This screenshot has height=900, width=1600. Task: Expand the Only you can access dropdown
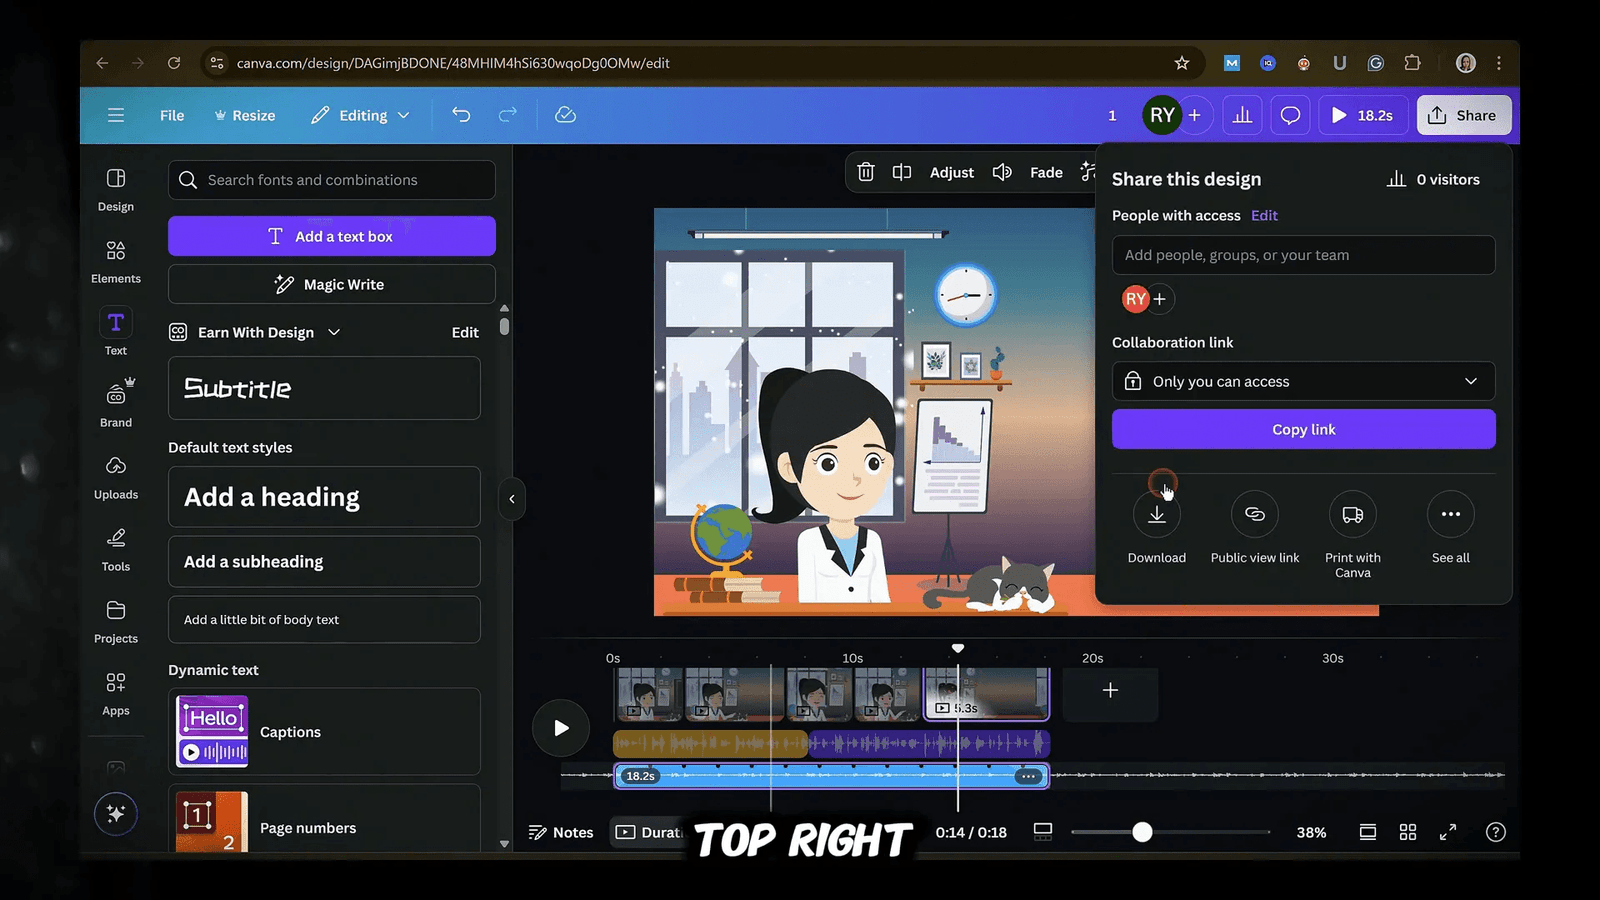click(x=1303, y=381)
